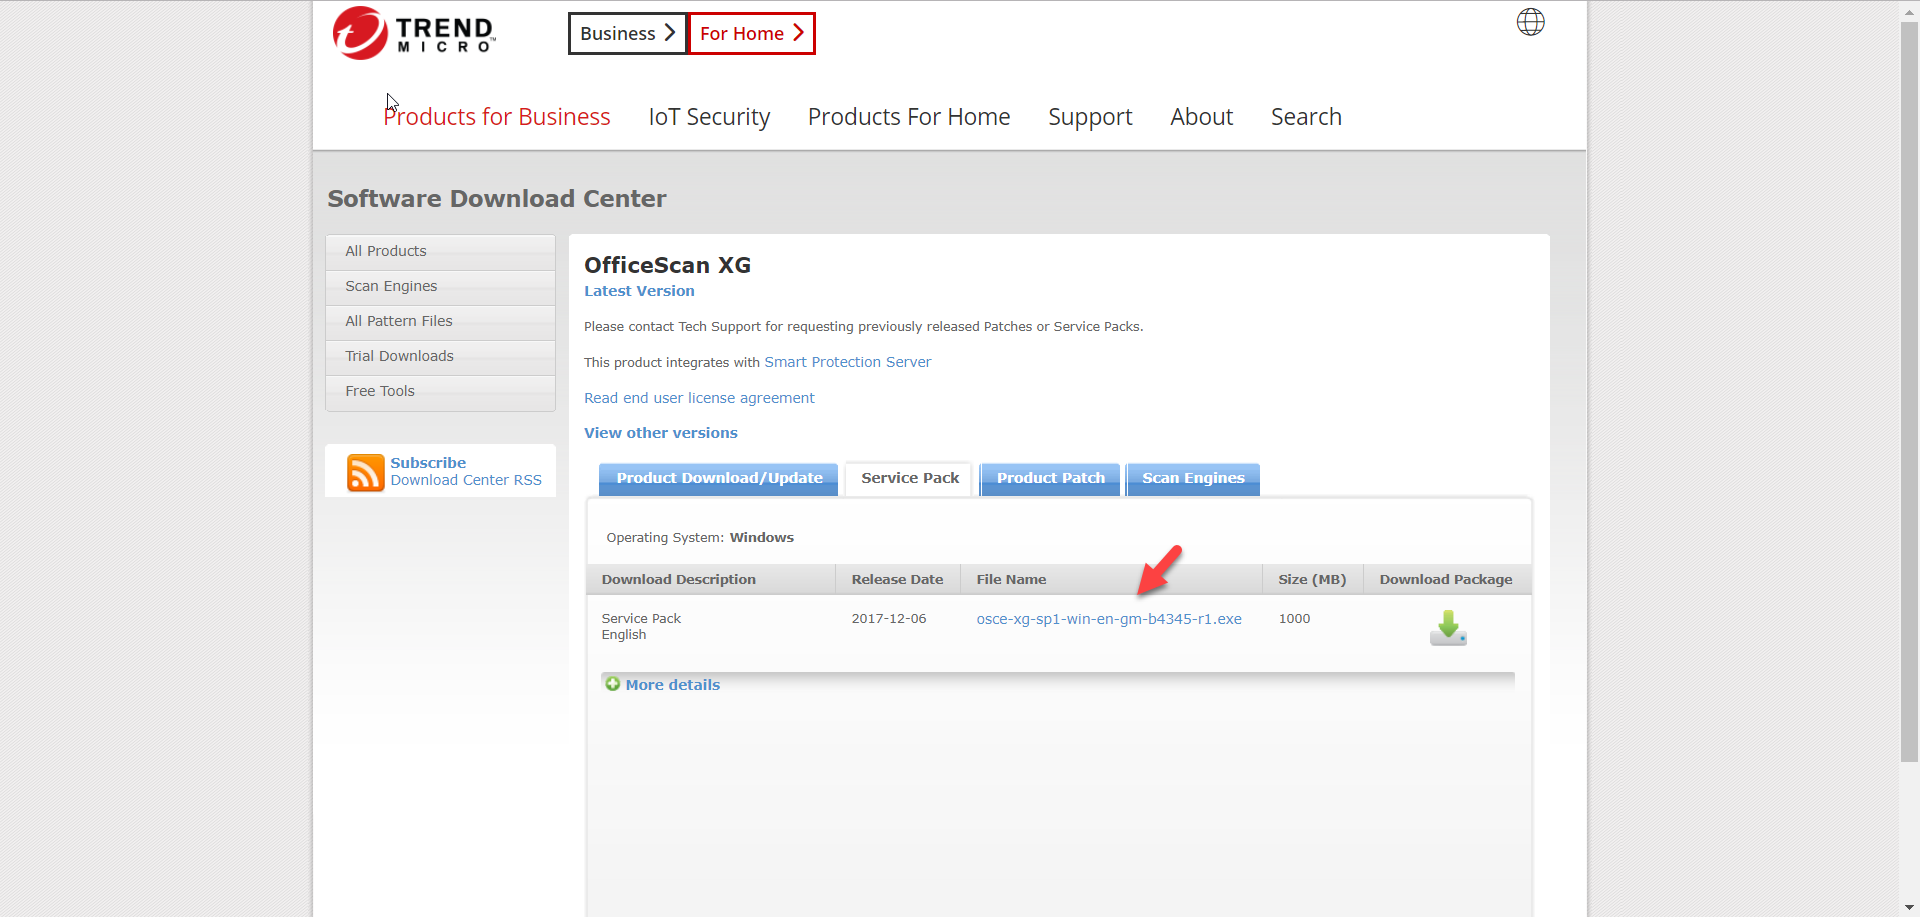Click the page vertical scrollbar thumb
This screenshot has width=1920, height=917.
pyautogui.click(x=1909, y=392)
